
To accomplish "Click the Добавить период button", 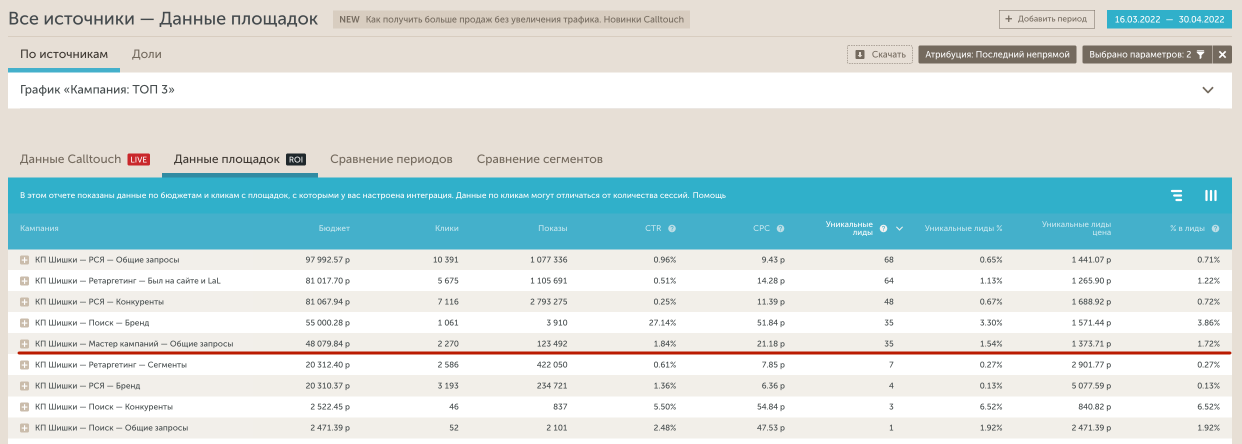I will [1045, 19].
